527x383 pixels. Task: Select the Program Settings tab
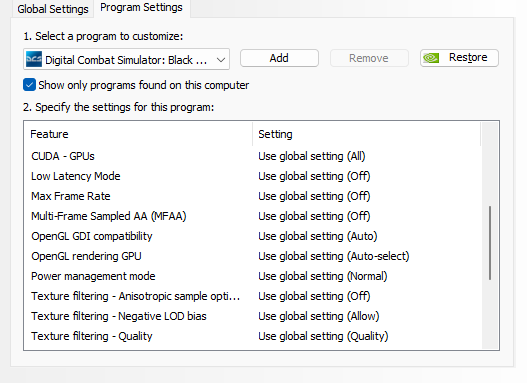[141, 7]
